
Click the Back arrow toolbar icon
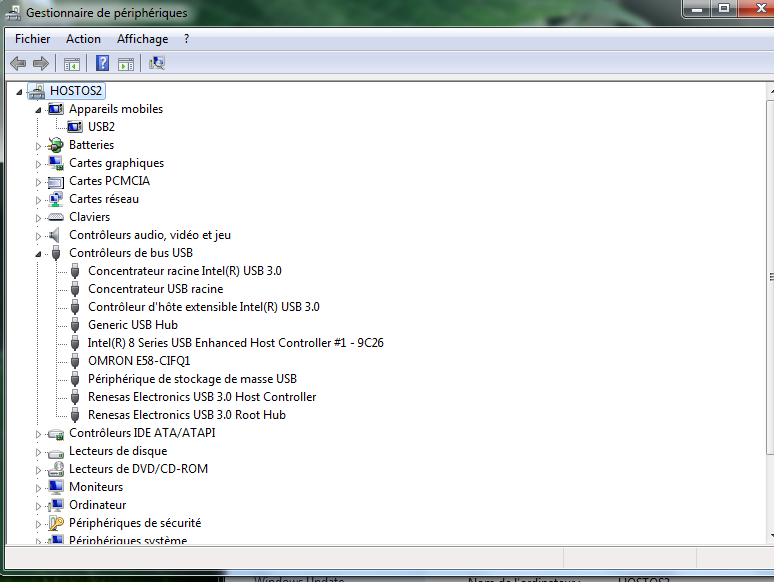[x=18, y=63]
